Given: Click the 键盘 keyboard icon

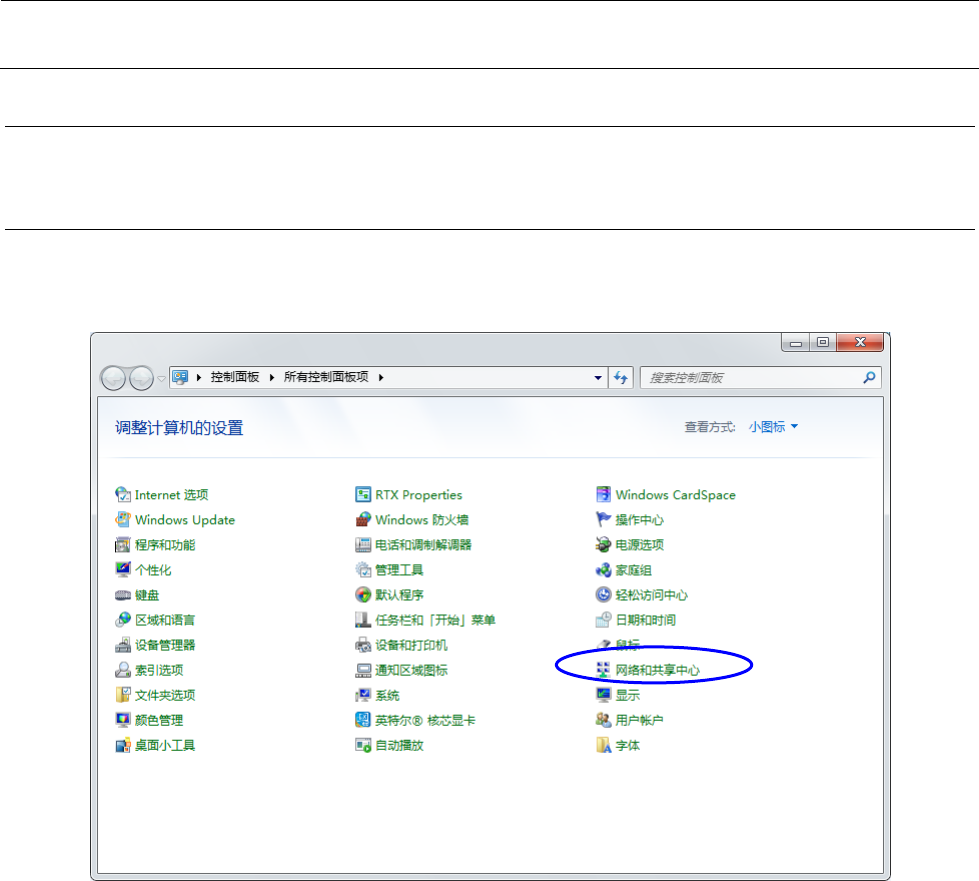Looking at the screenshot, I should (x=123, y=595).
